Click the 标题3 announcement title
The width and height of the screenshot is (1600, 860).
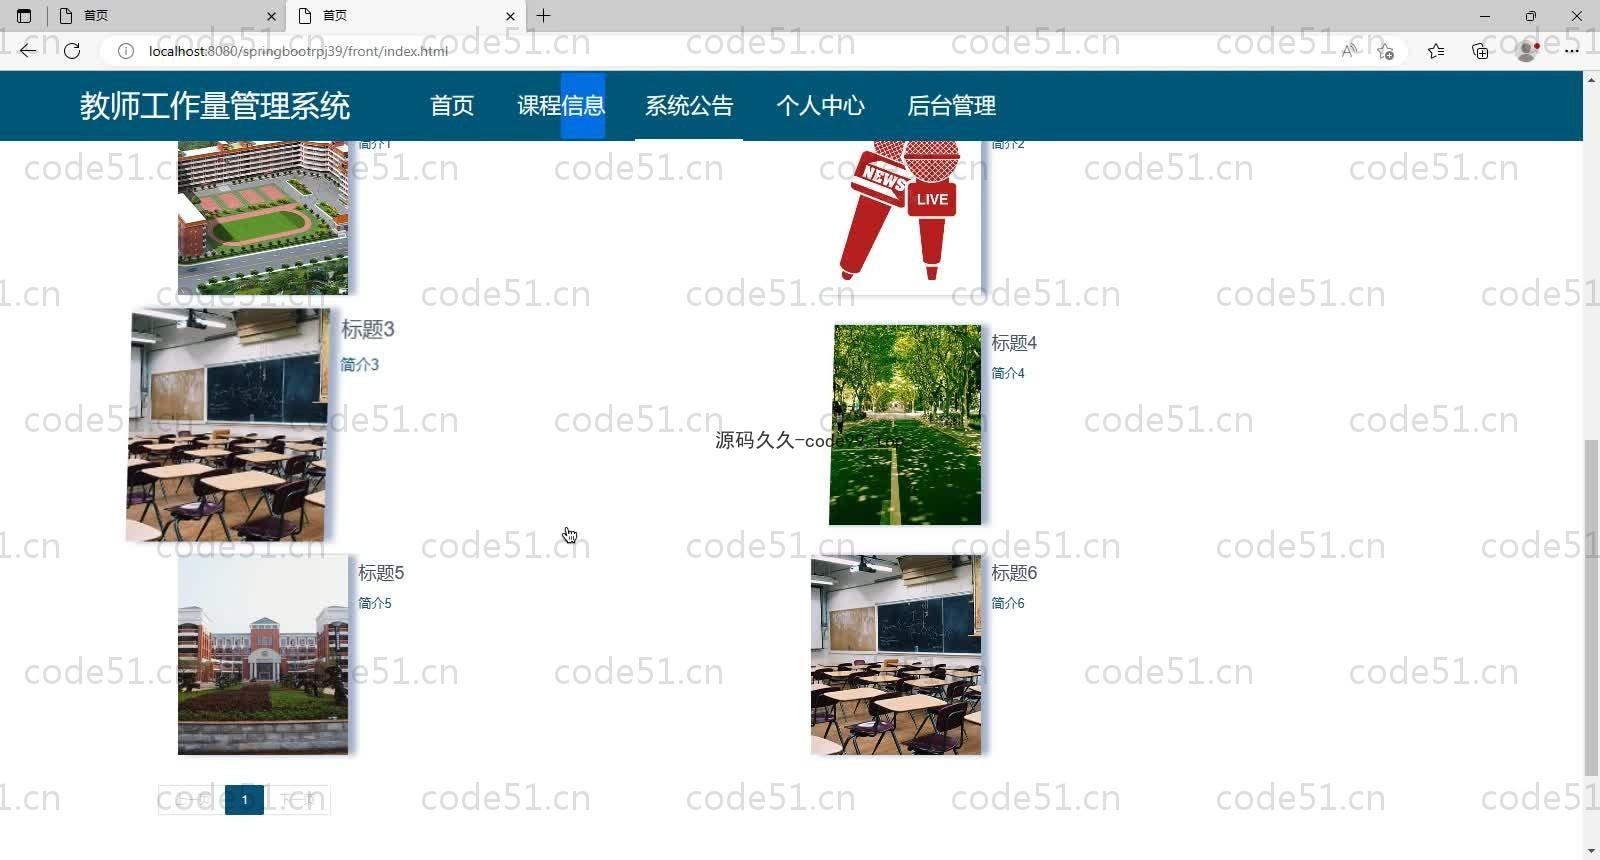tap(368, 329)
